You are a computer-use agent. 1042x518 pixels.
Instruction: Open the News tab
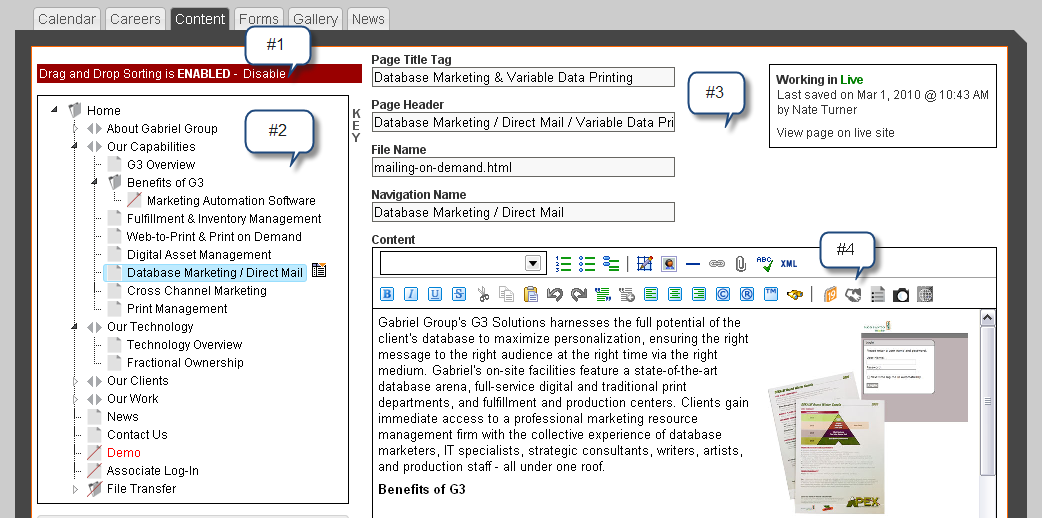368,19
